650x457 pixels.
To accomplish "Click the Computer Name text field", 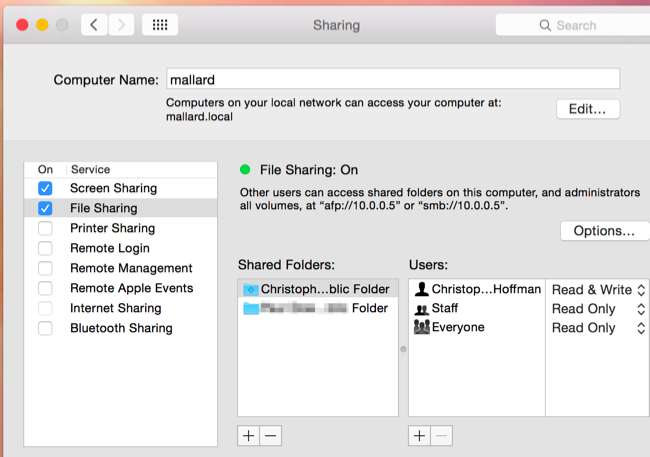I will 392,79.
